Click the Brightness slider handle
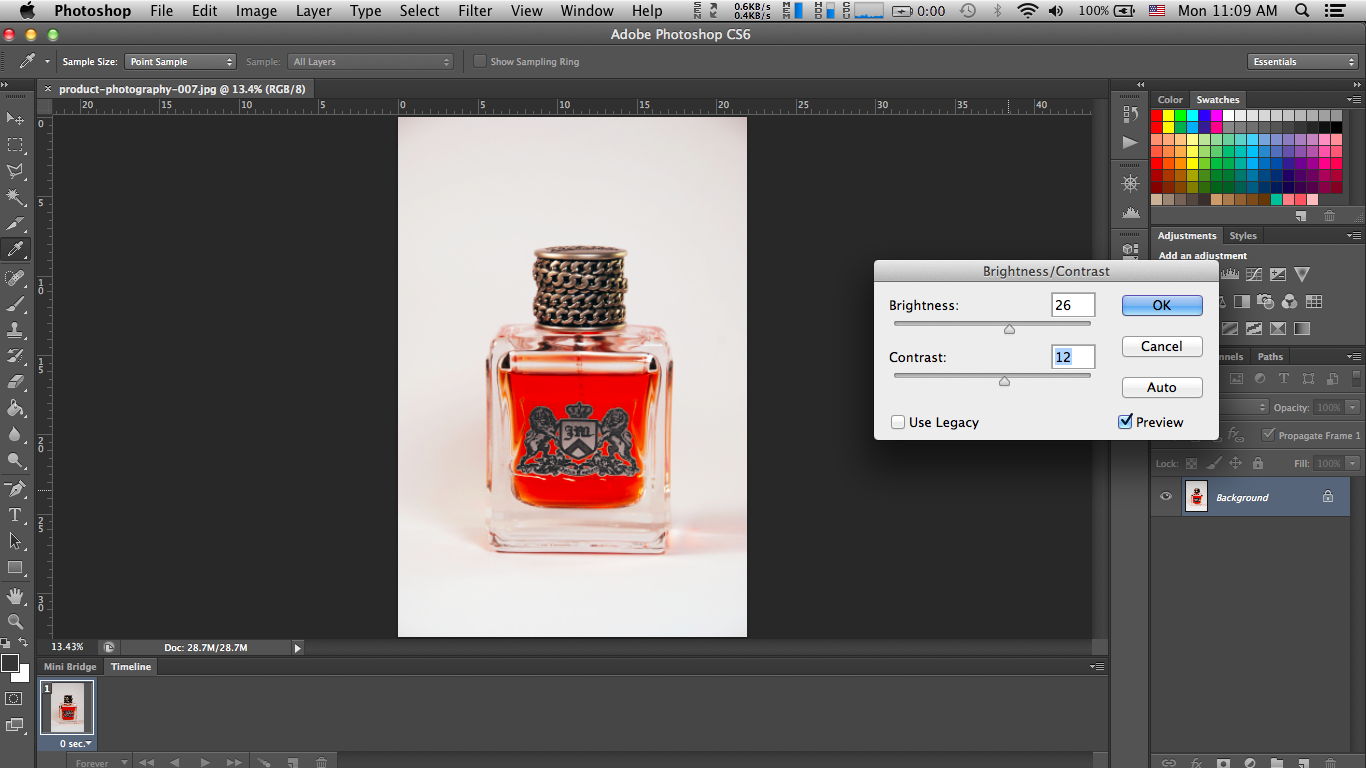1366x768 pixels. (1009, 328)
